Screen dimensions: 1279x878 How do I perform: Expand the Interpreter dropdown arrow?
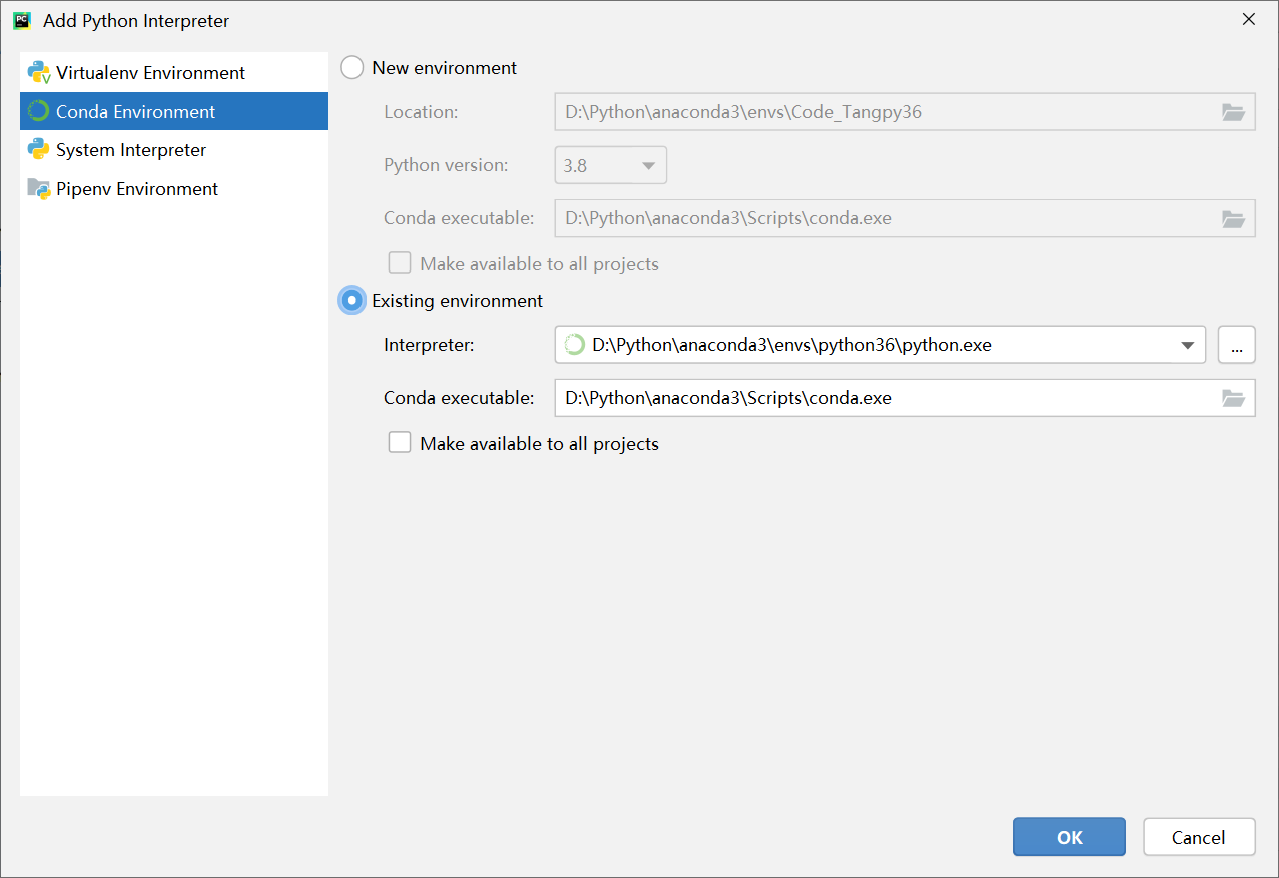click(x=1187, y=345)
